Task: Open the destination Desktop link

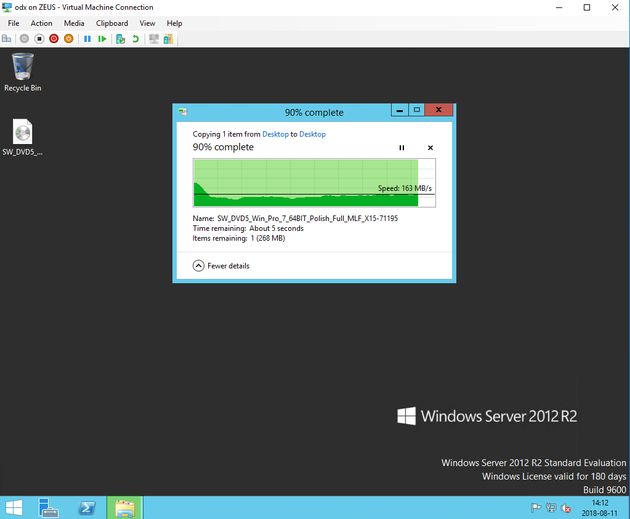Action: 312,134
